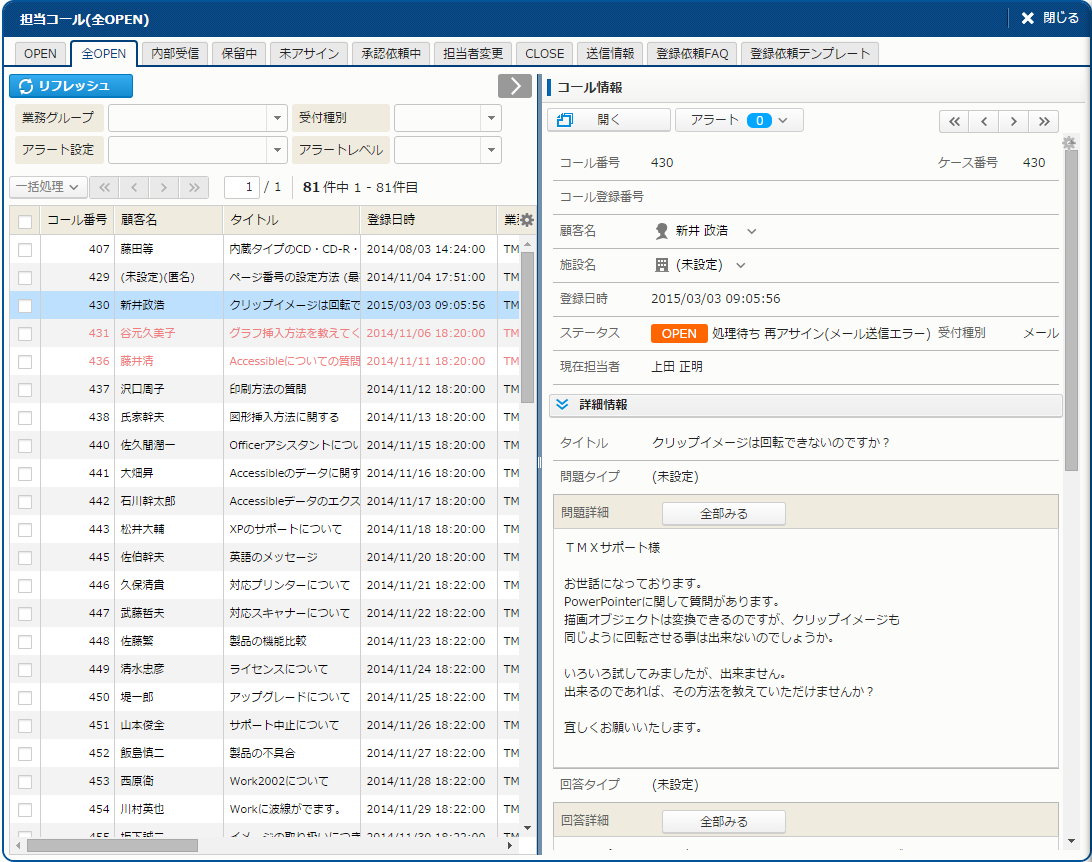
Task: Show next call record arrow
Action: [x=1013, y=121]
